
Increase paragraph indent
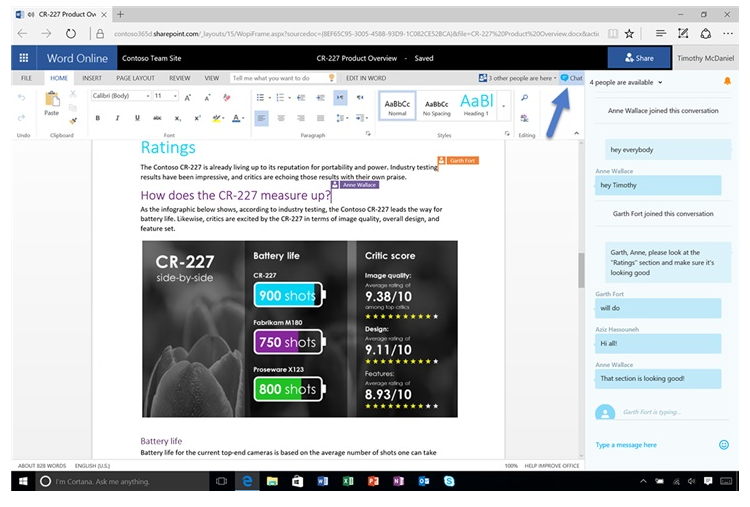(x=320, y=98)
